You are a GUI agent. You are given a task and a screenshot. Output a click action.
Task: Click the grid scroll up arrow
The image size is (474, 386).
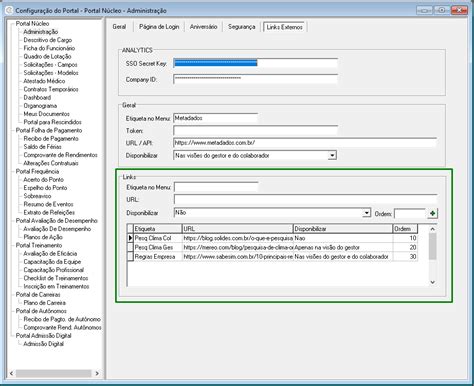pyautogui.click(x=432, y=229)
